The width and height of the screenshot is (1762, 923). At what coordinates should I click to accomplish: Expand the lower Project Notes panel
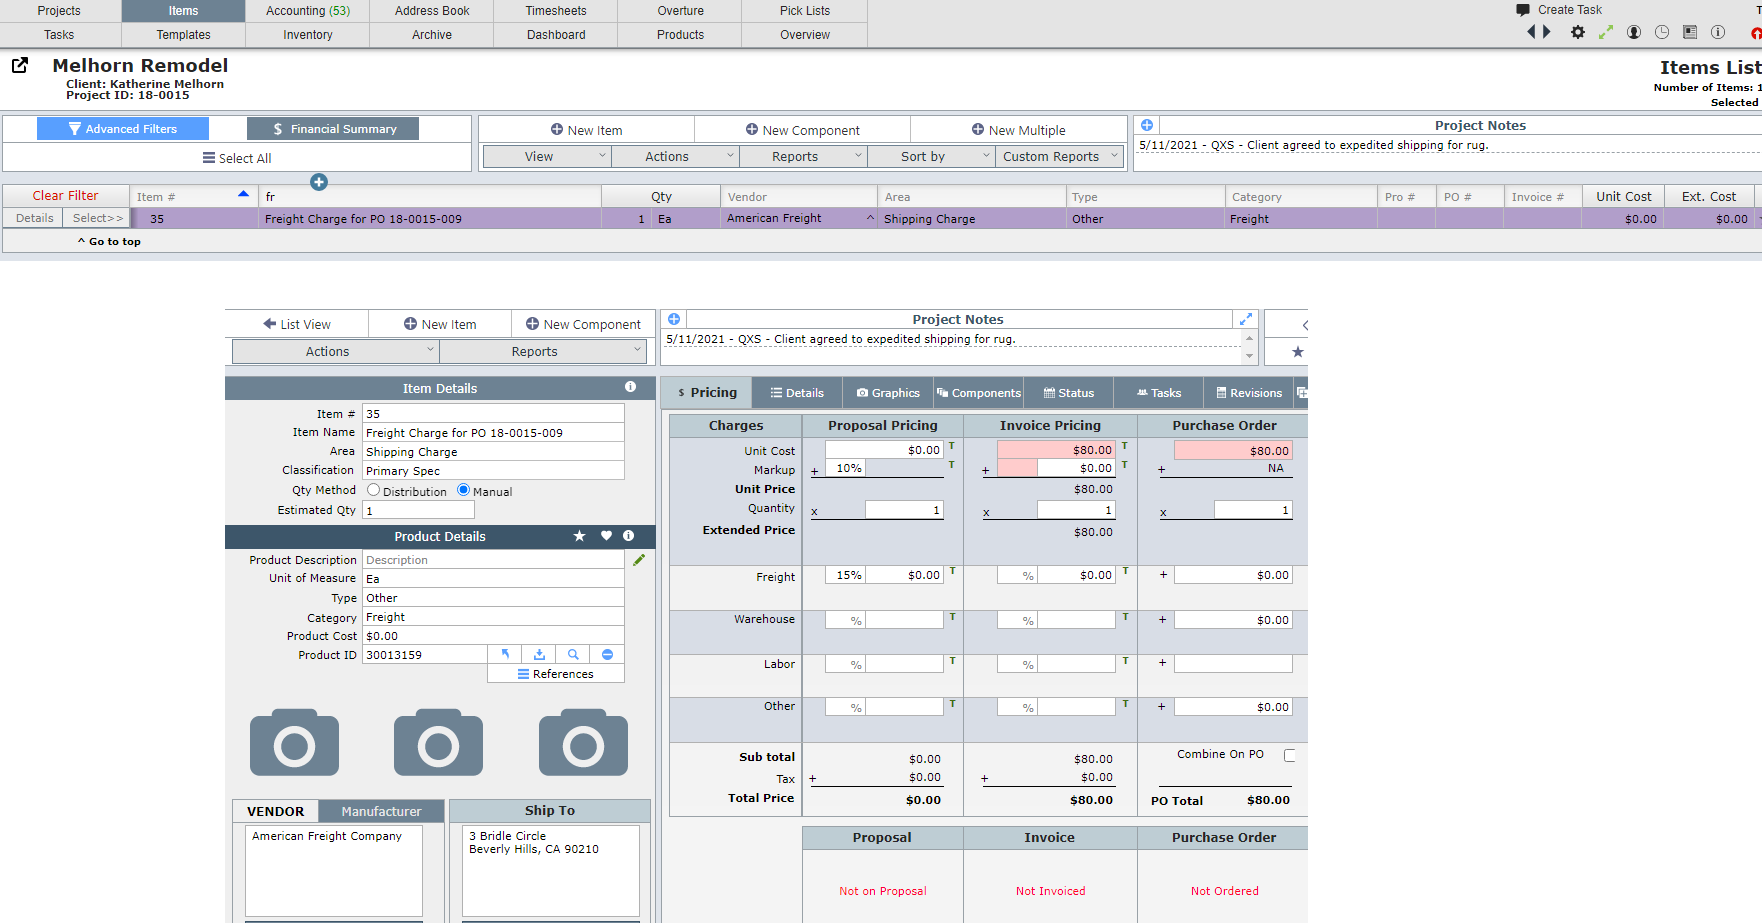(x=1246, y=319)
